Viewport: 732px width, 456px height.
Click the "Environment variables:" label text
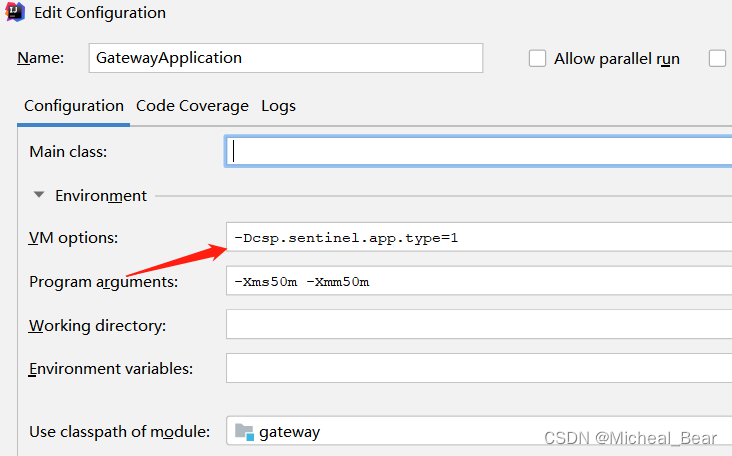click(x=111, y=369)
